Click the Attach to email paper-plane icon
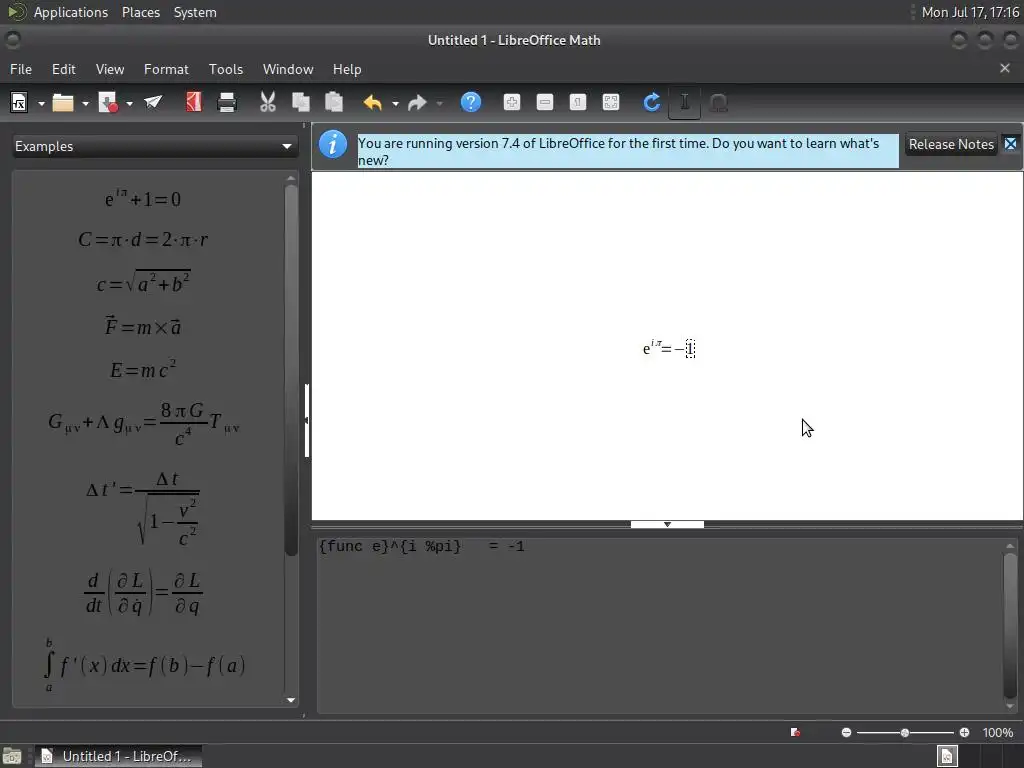Screen dimensions: 1024x768 (x=153, y=103)
